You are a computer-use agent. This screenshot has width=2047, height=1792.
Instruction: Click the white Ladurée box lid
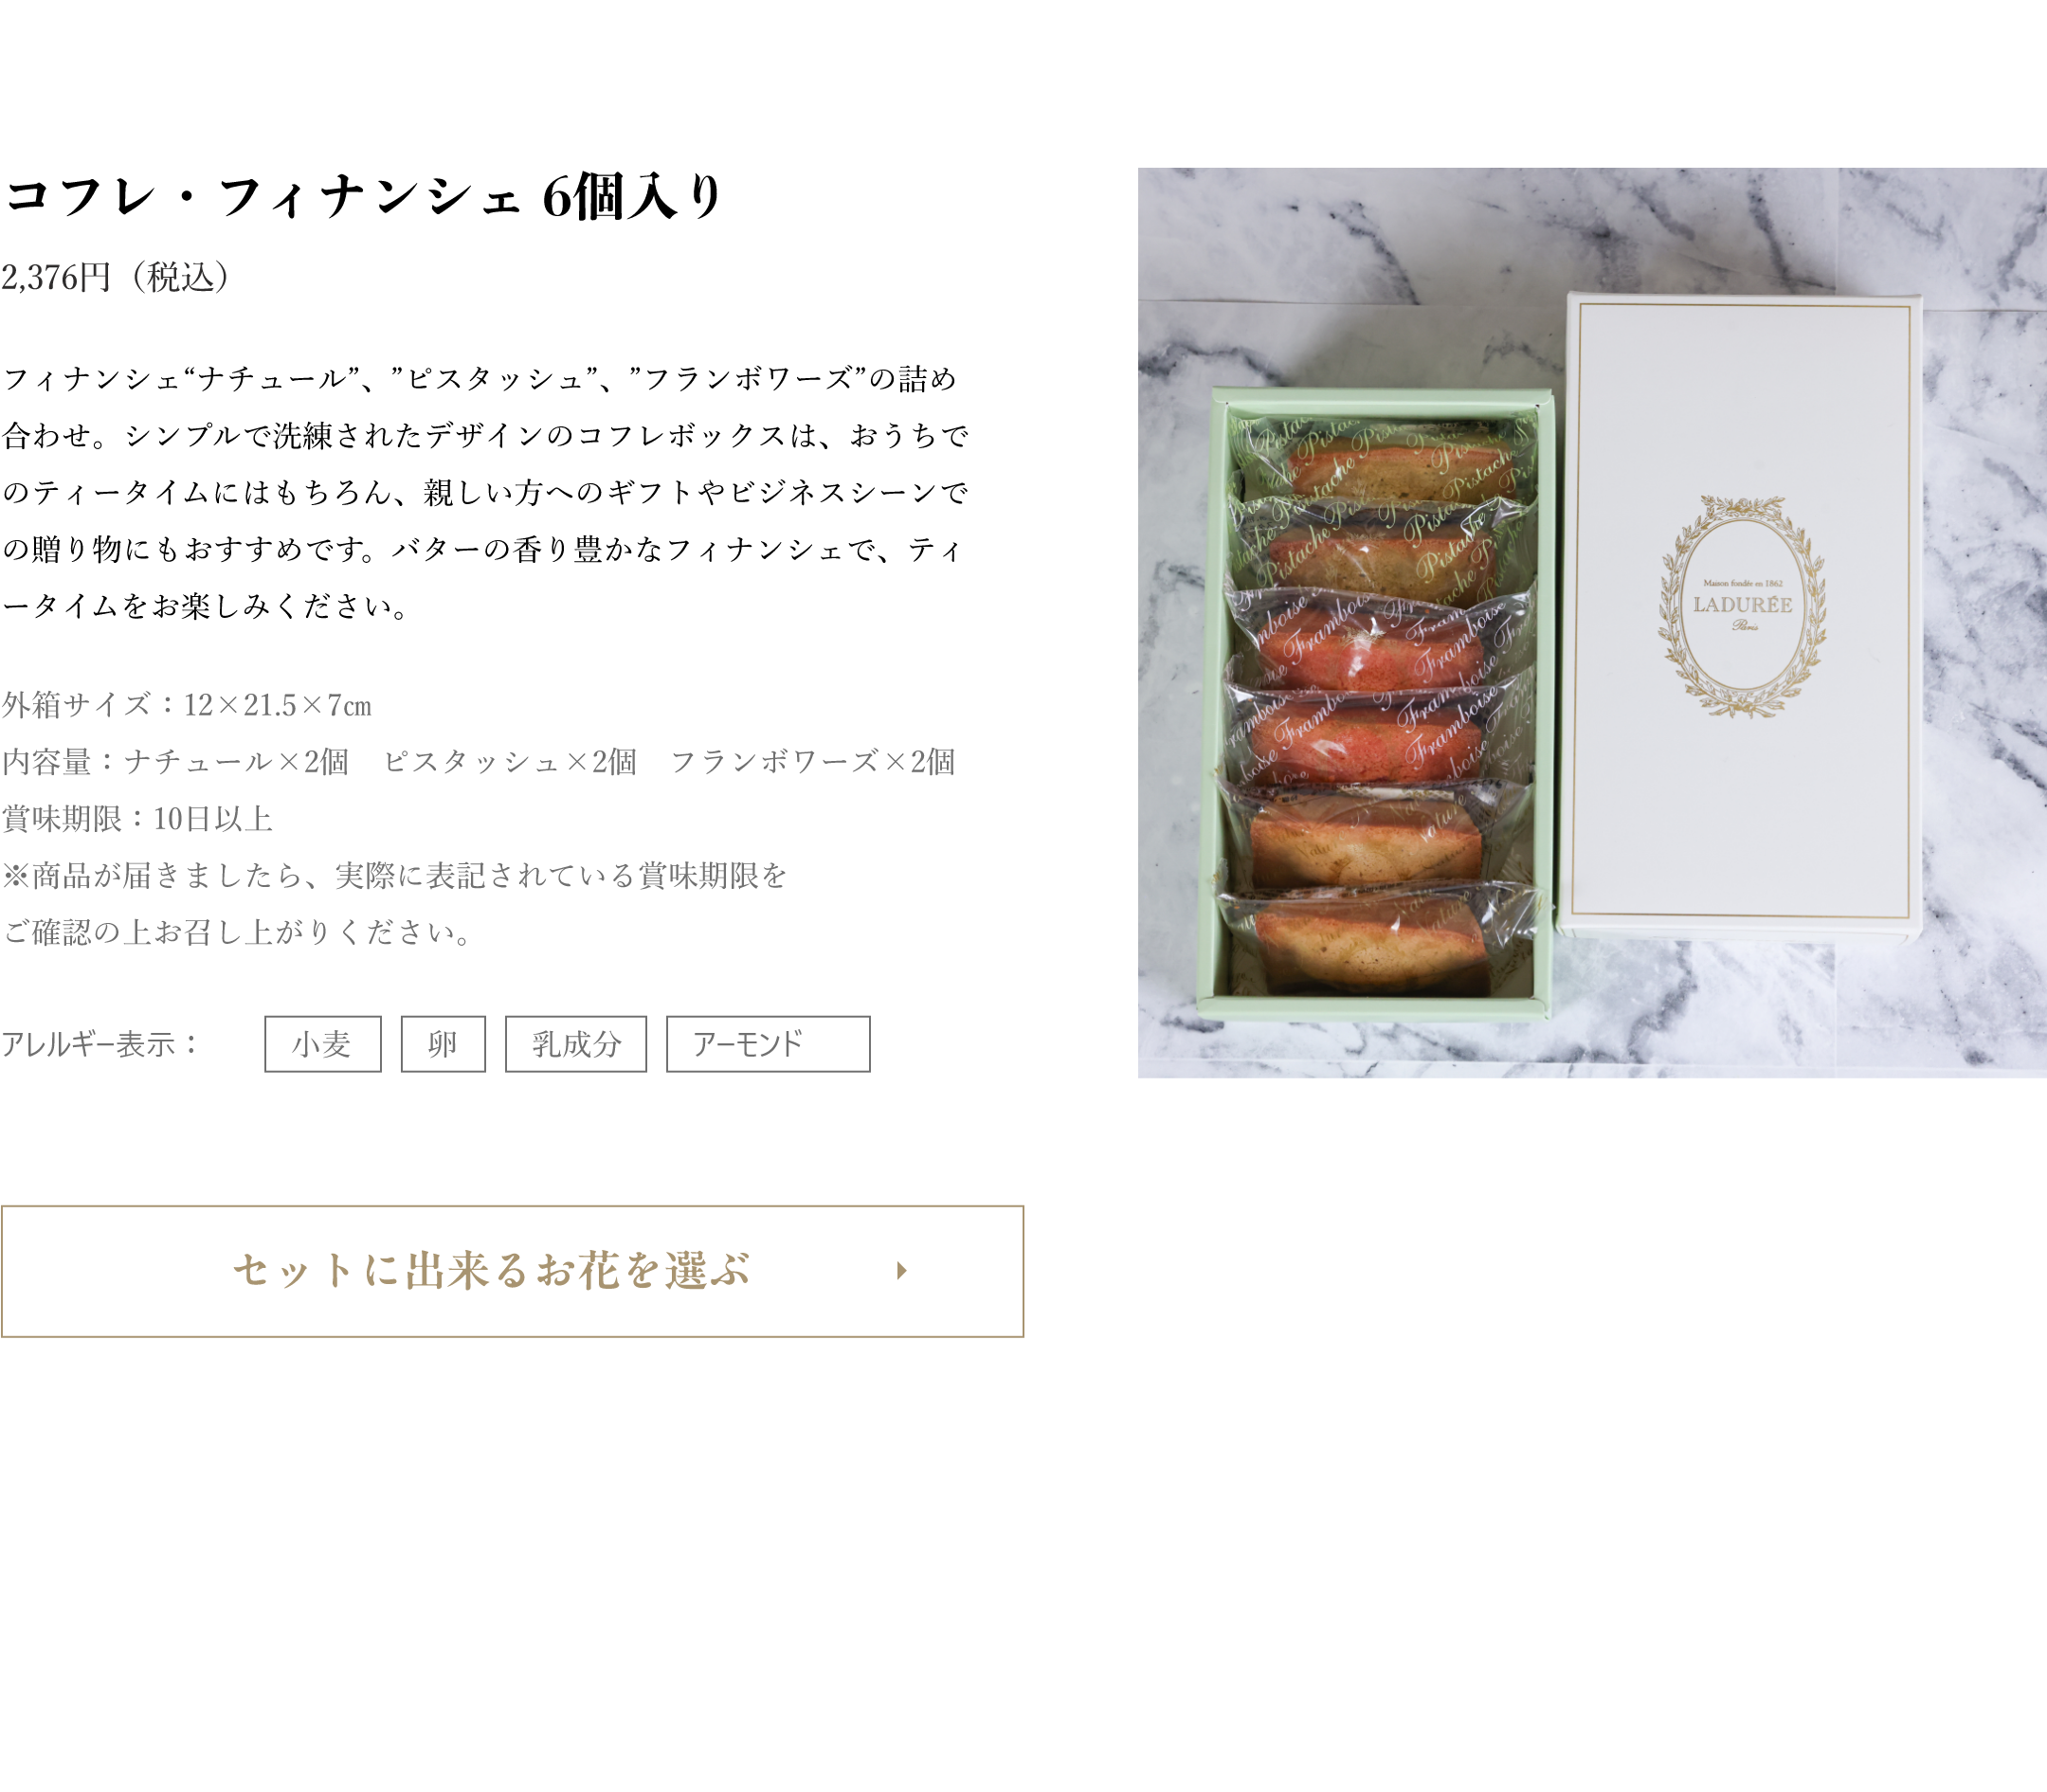1742,616
